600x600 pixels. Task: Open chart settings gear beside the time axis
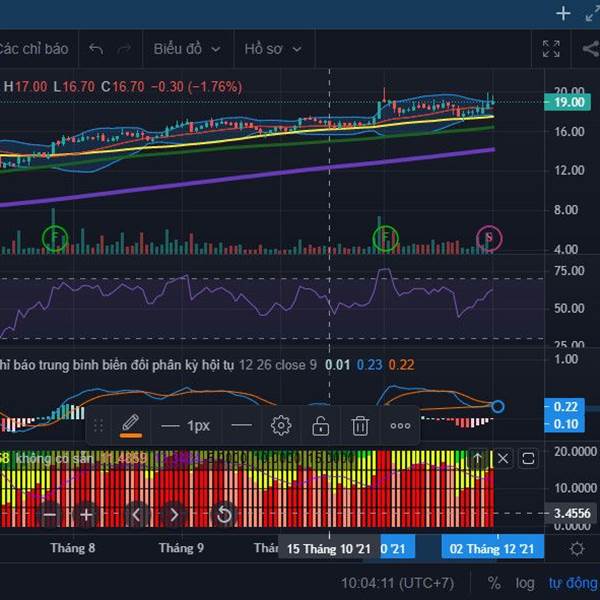577,549
